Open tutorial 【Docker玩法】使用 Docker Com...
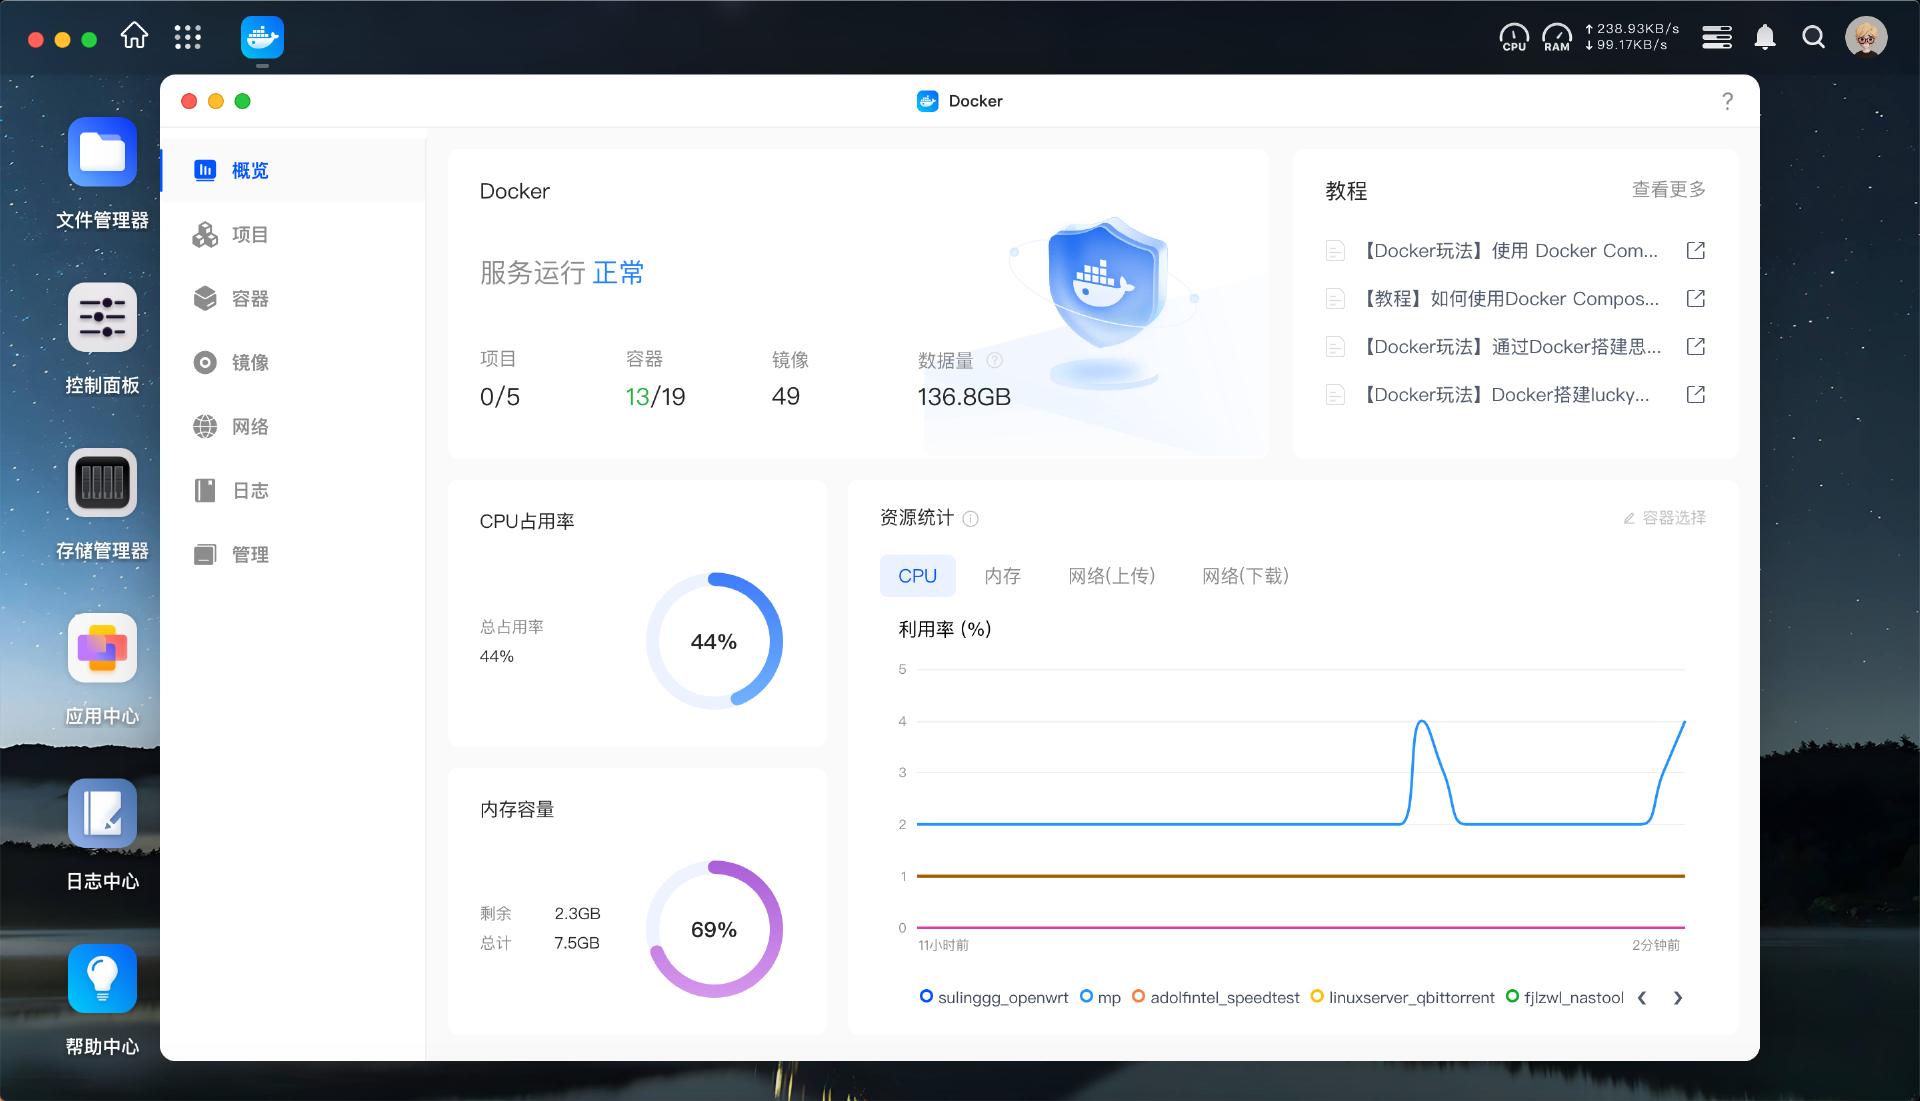Viewport: 1920px width, 1101px height. coord(1511,251)
